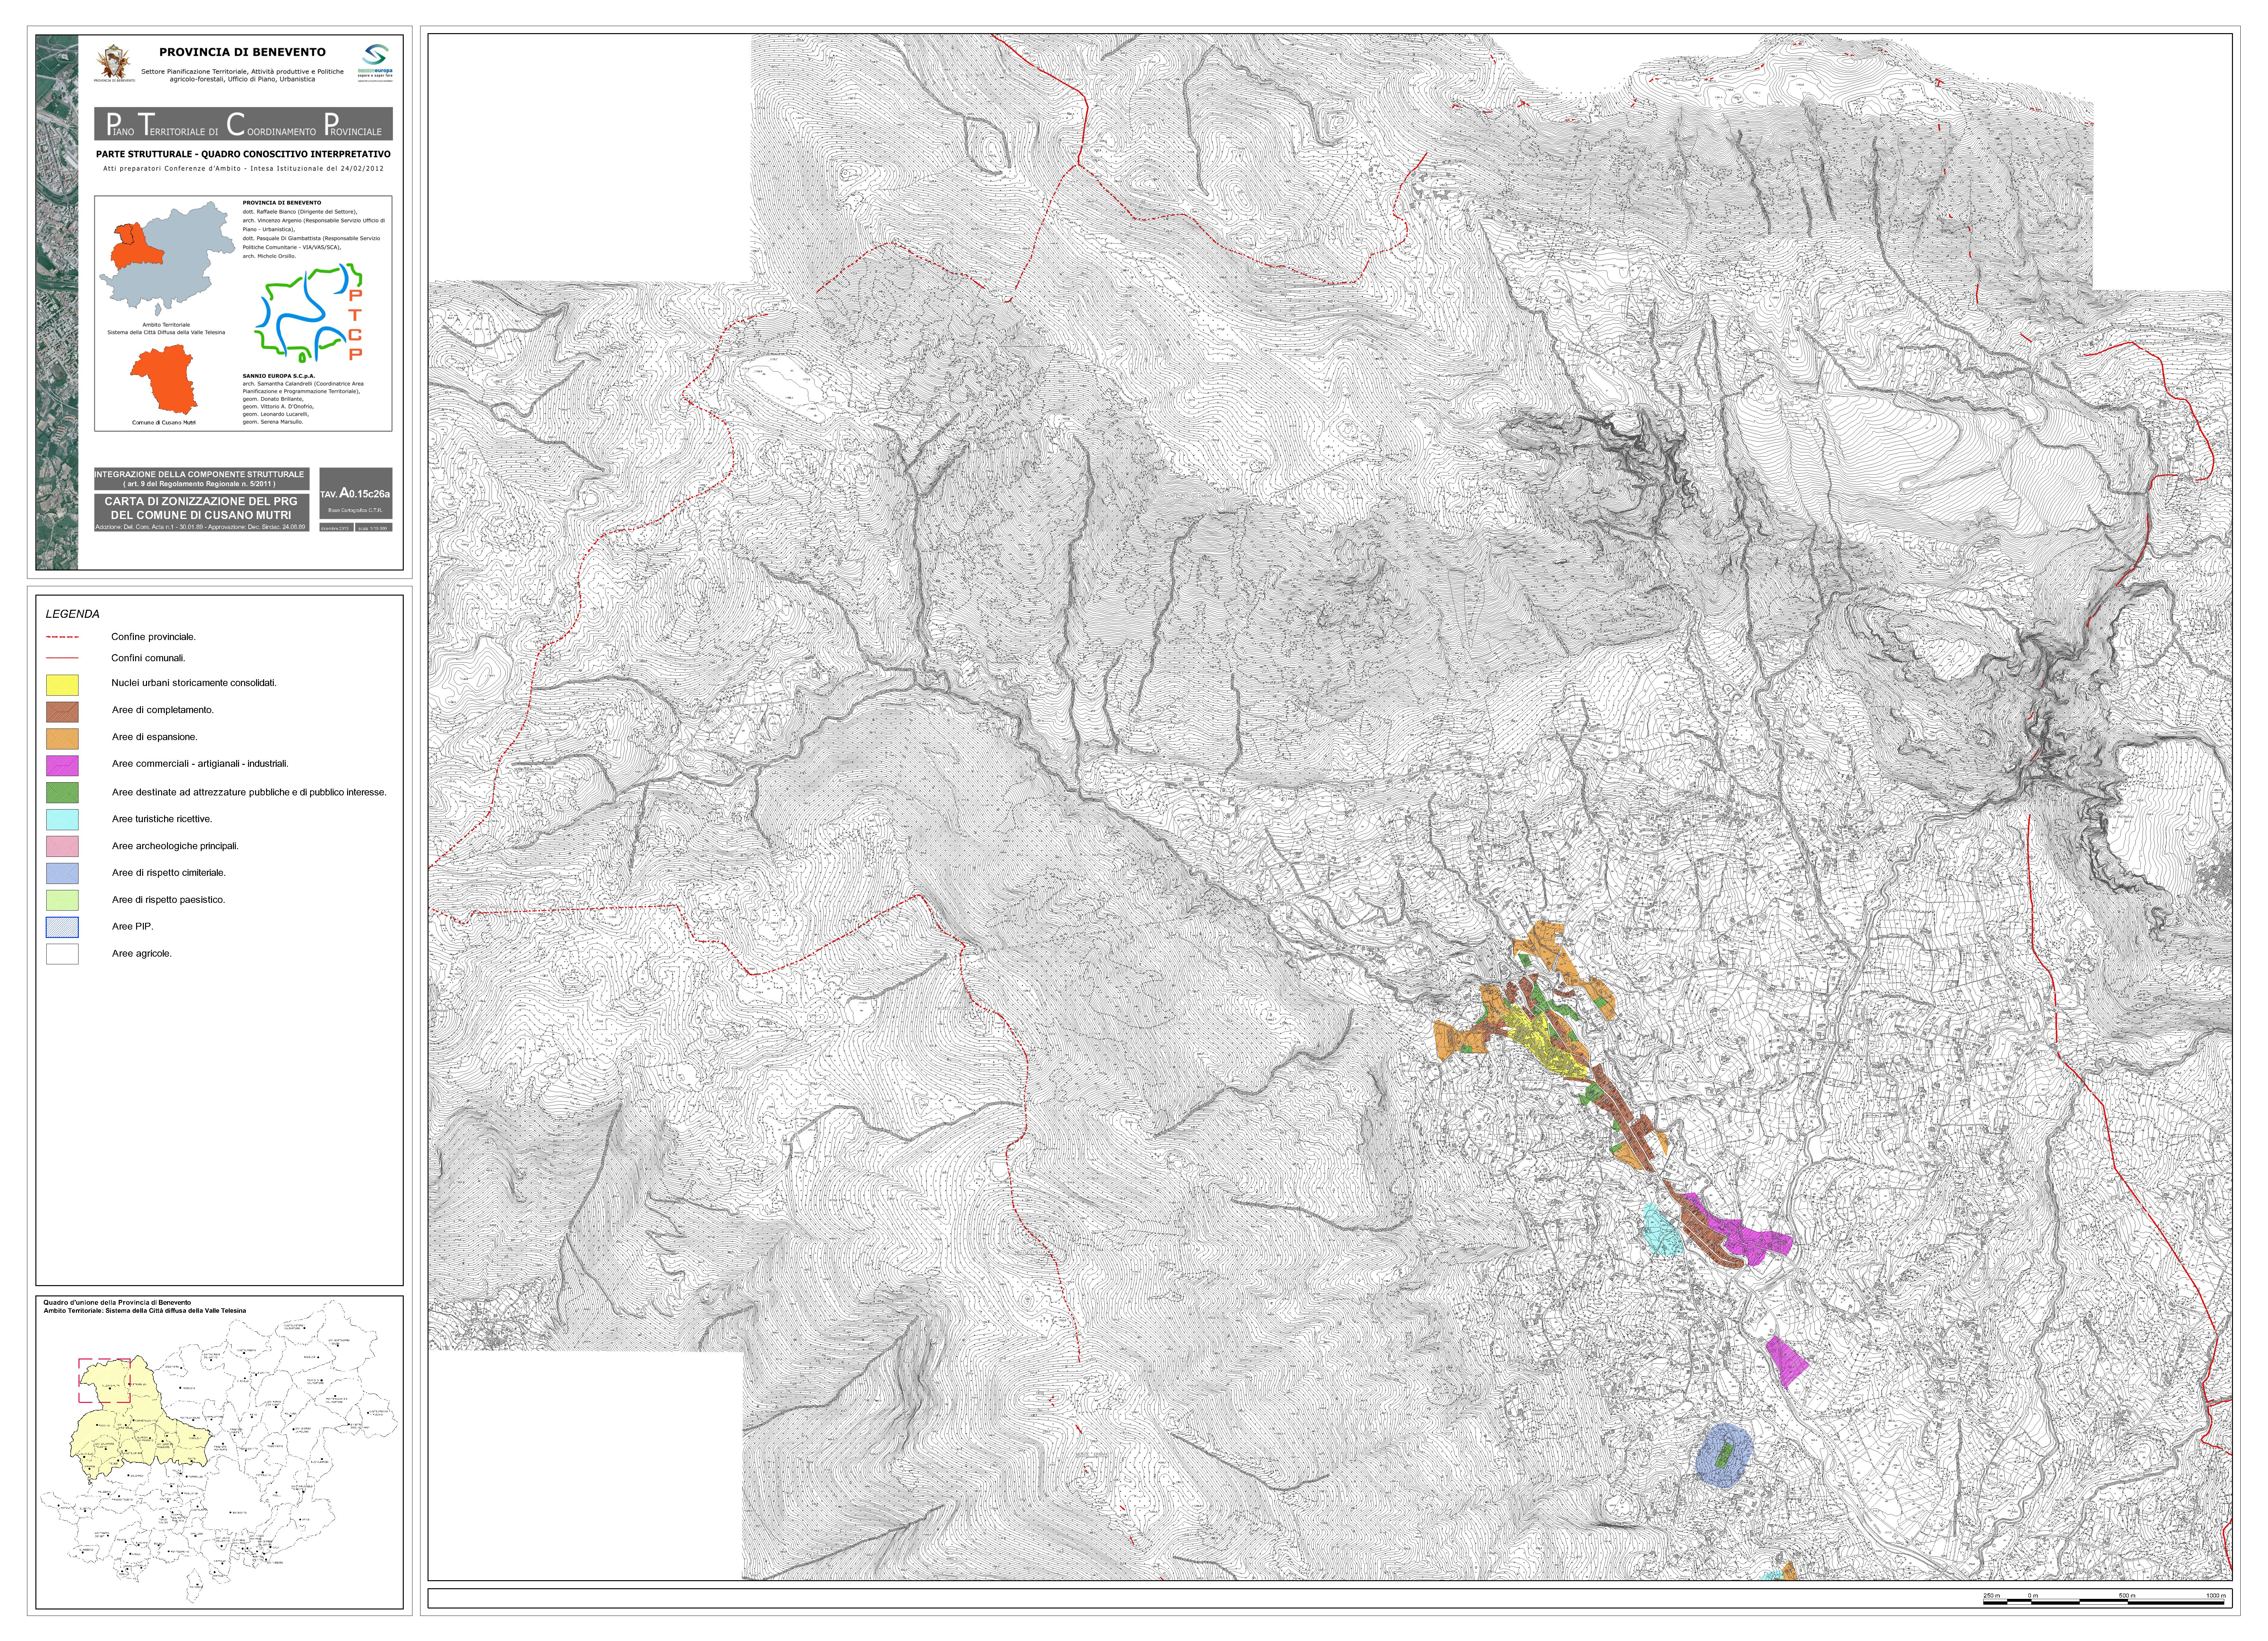Click the orange Aree di espansione swatch
Screen dimensions: 2268x1641
(62, 739)
